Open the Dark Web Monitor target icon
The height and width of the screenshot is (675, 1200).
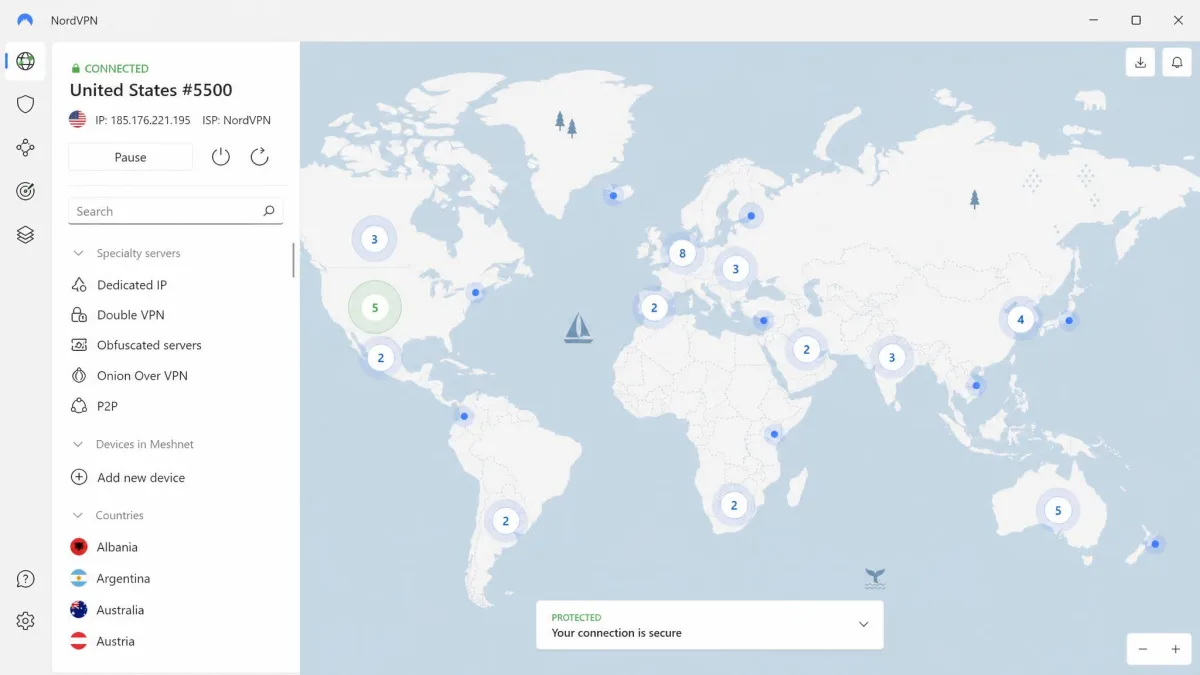coord(26,191)
